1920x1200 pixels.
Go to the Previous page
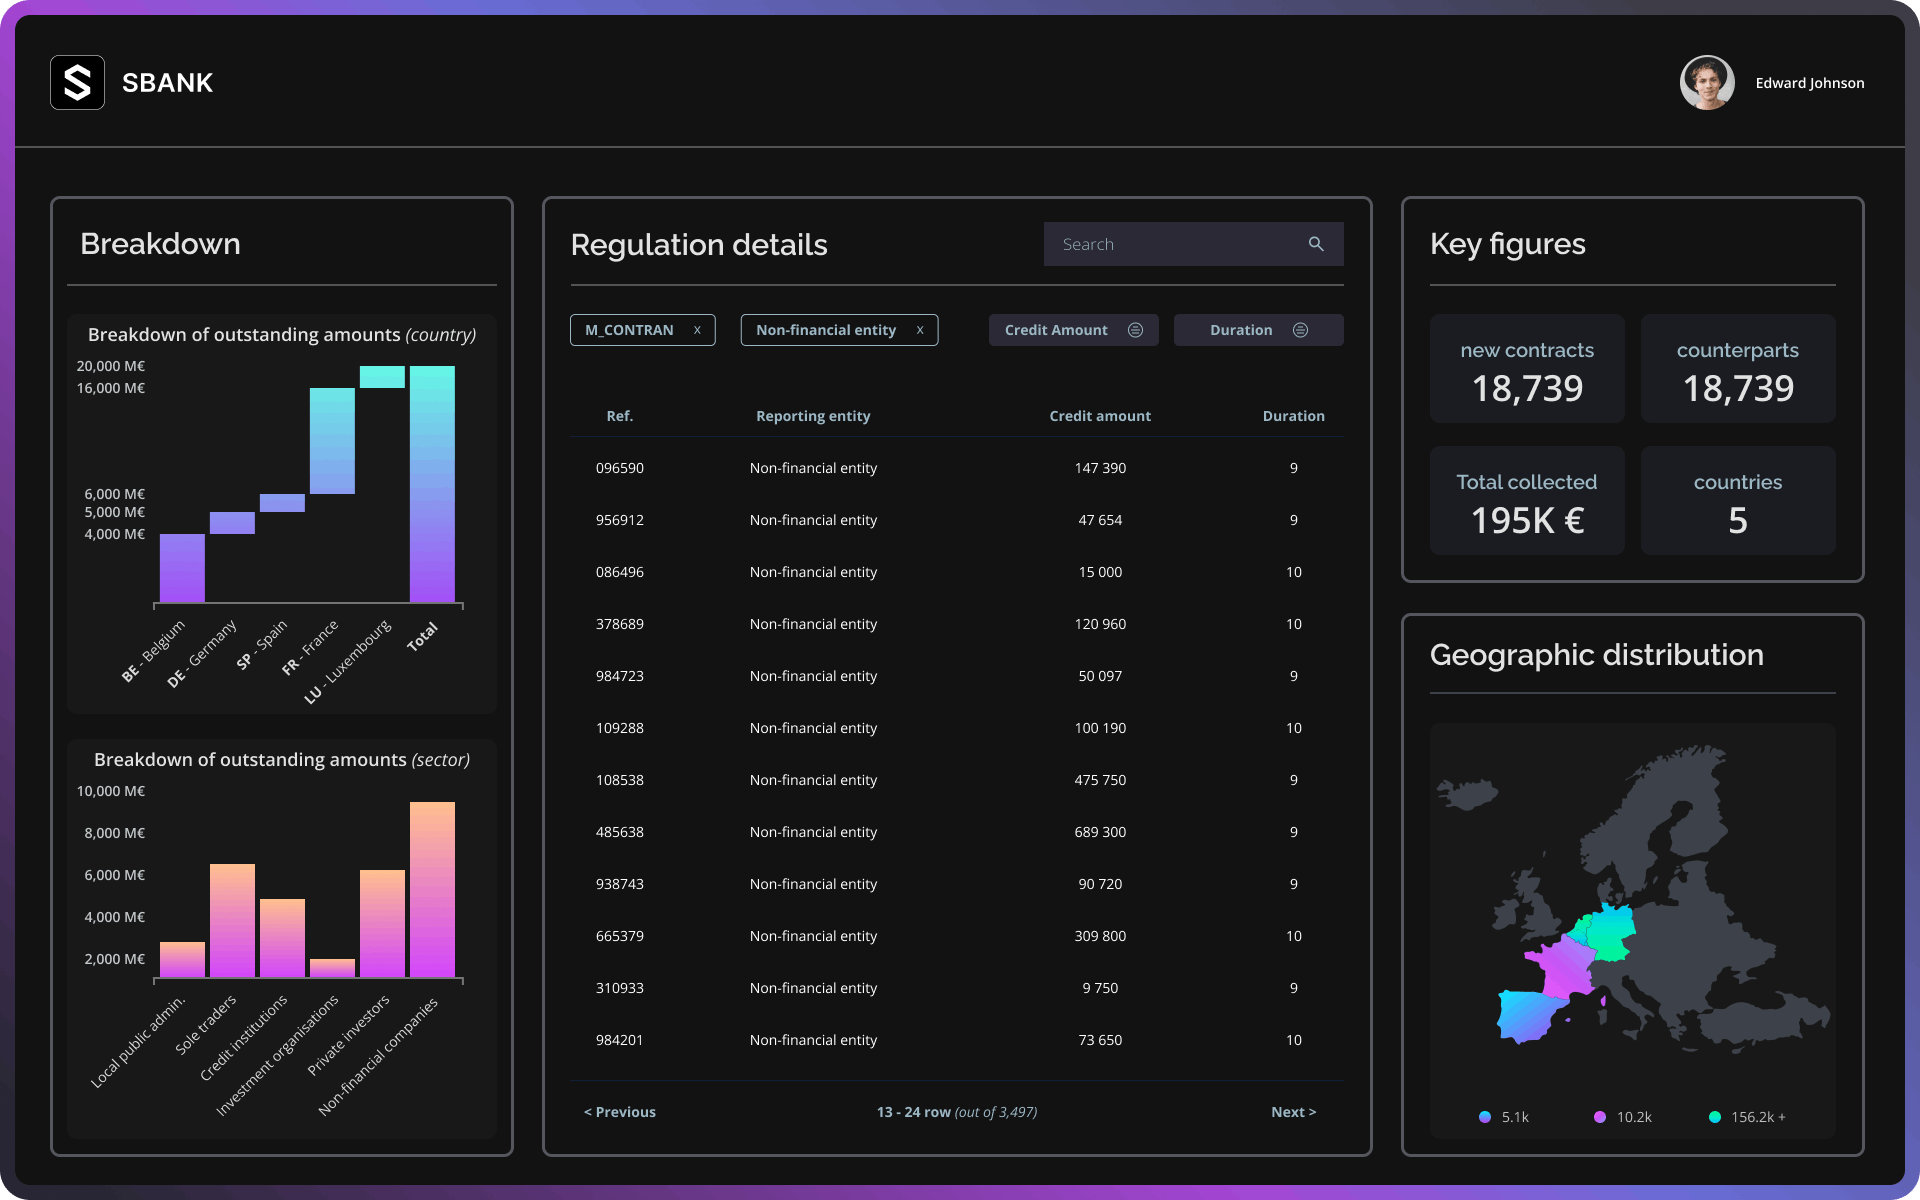point(620,1112)
